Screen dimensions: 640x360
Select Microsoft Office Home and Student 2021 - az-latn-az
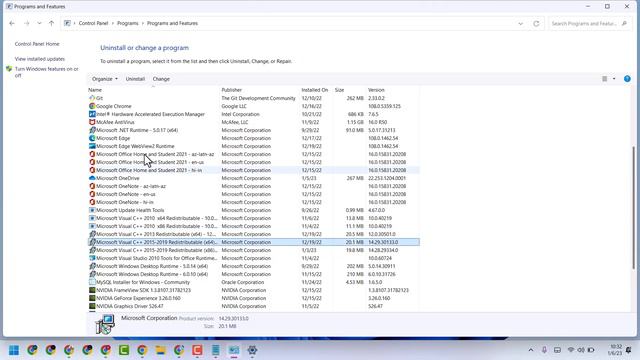tap(253, 154)
